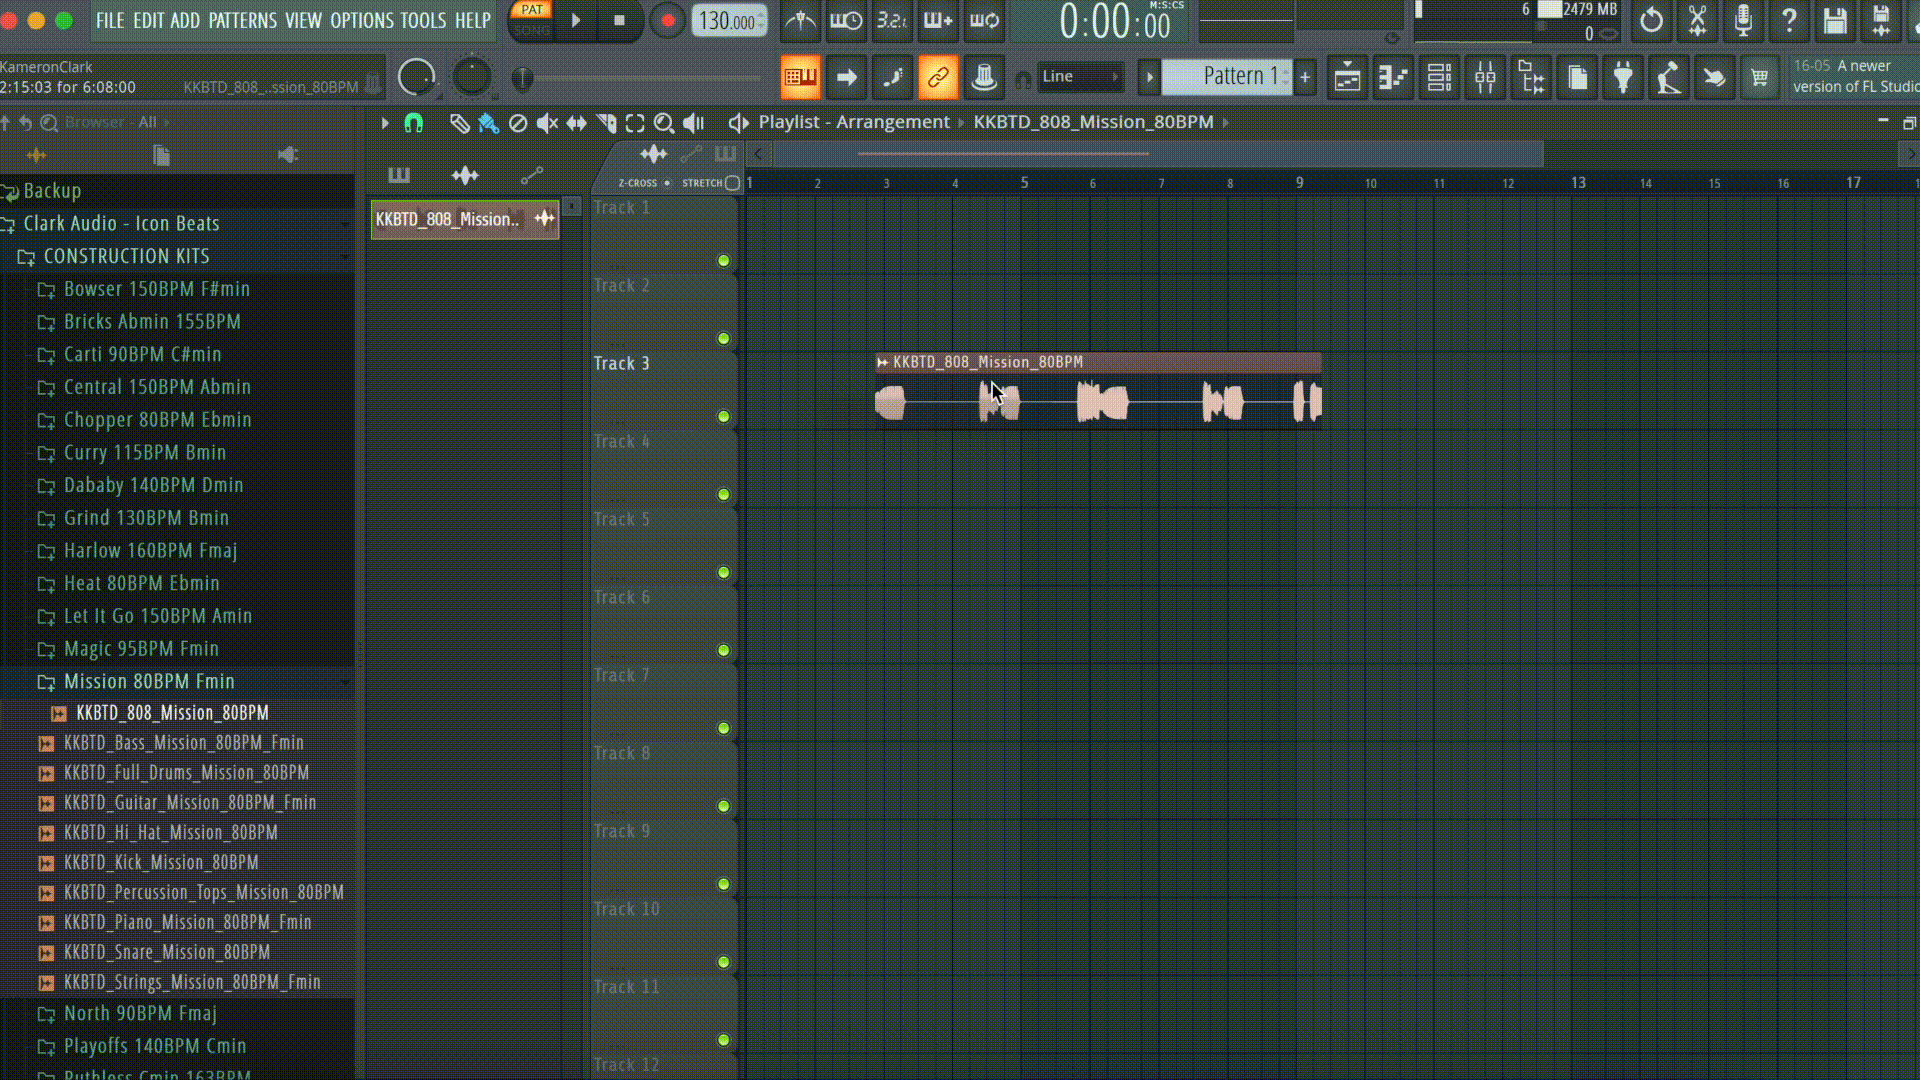Click the question mark help icon
Image resolution: width=1920 pixels, height=1080 pixels.
tap(1789, 20)
